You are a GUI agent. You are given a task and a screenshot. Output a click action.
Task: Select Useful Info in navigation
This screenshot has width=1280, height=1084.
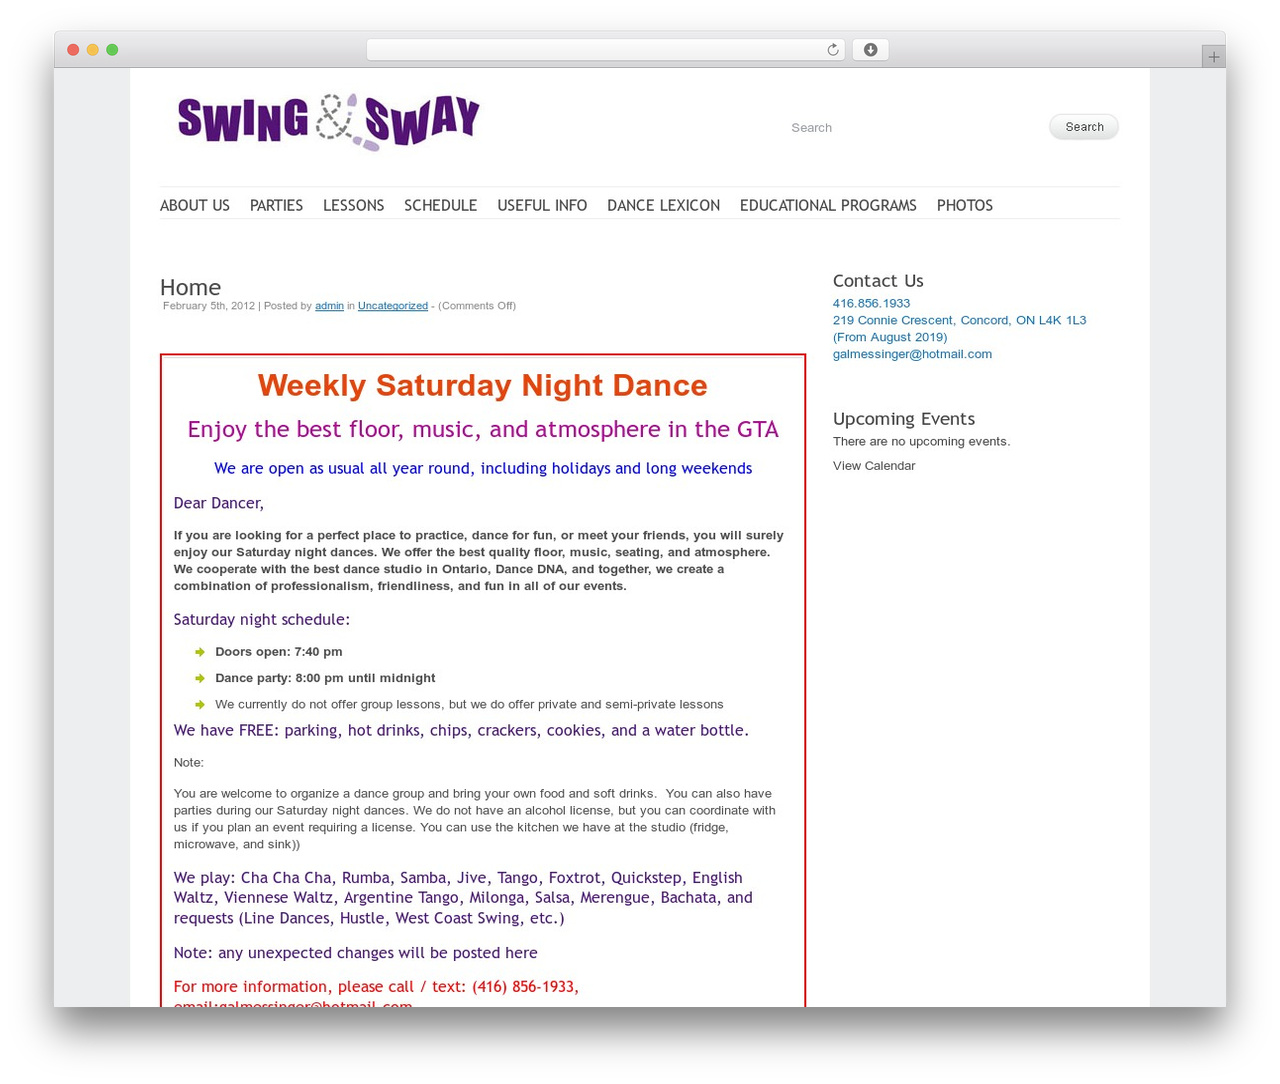point(542,205)
